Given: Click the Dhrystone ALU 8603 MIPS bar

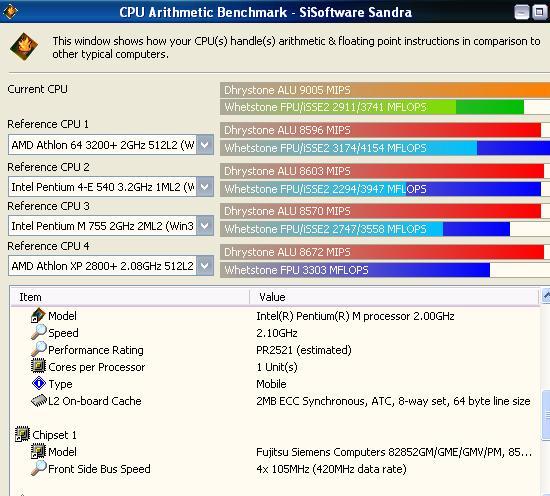Looking at the screenshot, I should (x=382, y=171).
